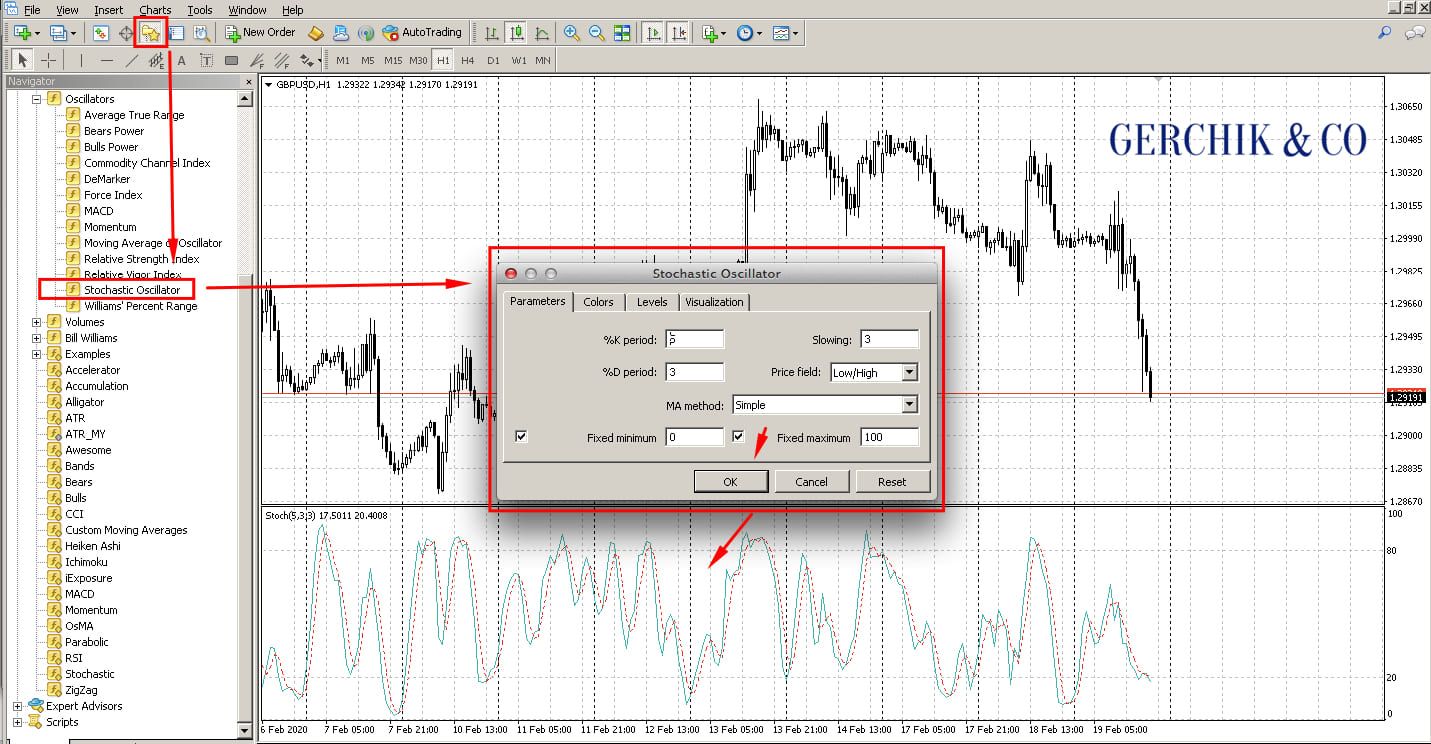Click the %K period input field
Image resolution: width=1431 pixels, height=744 pixels.
pyautogui.click(x=694, y=338)
